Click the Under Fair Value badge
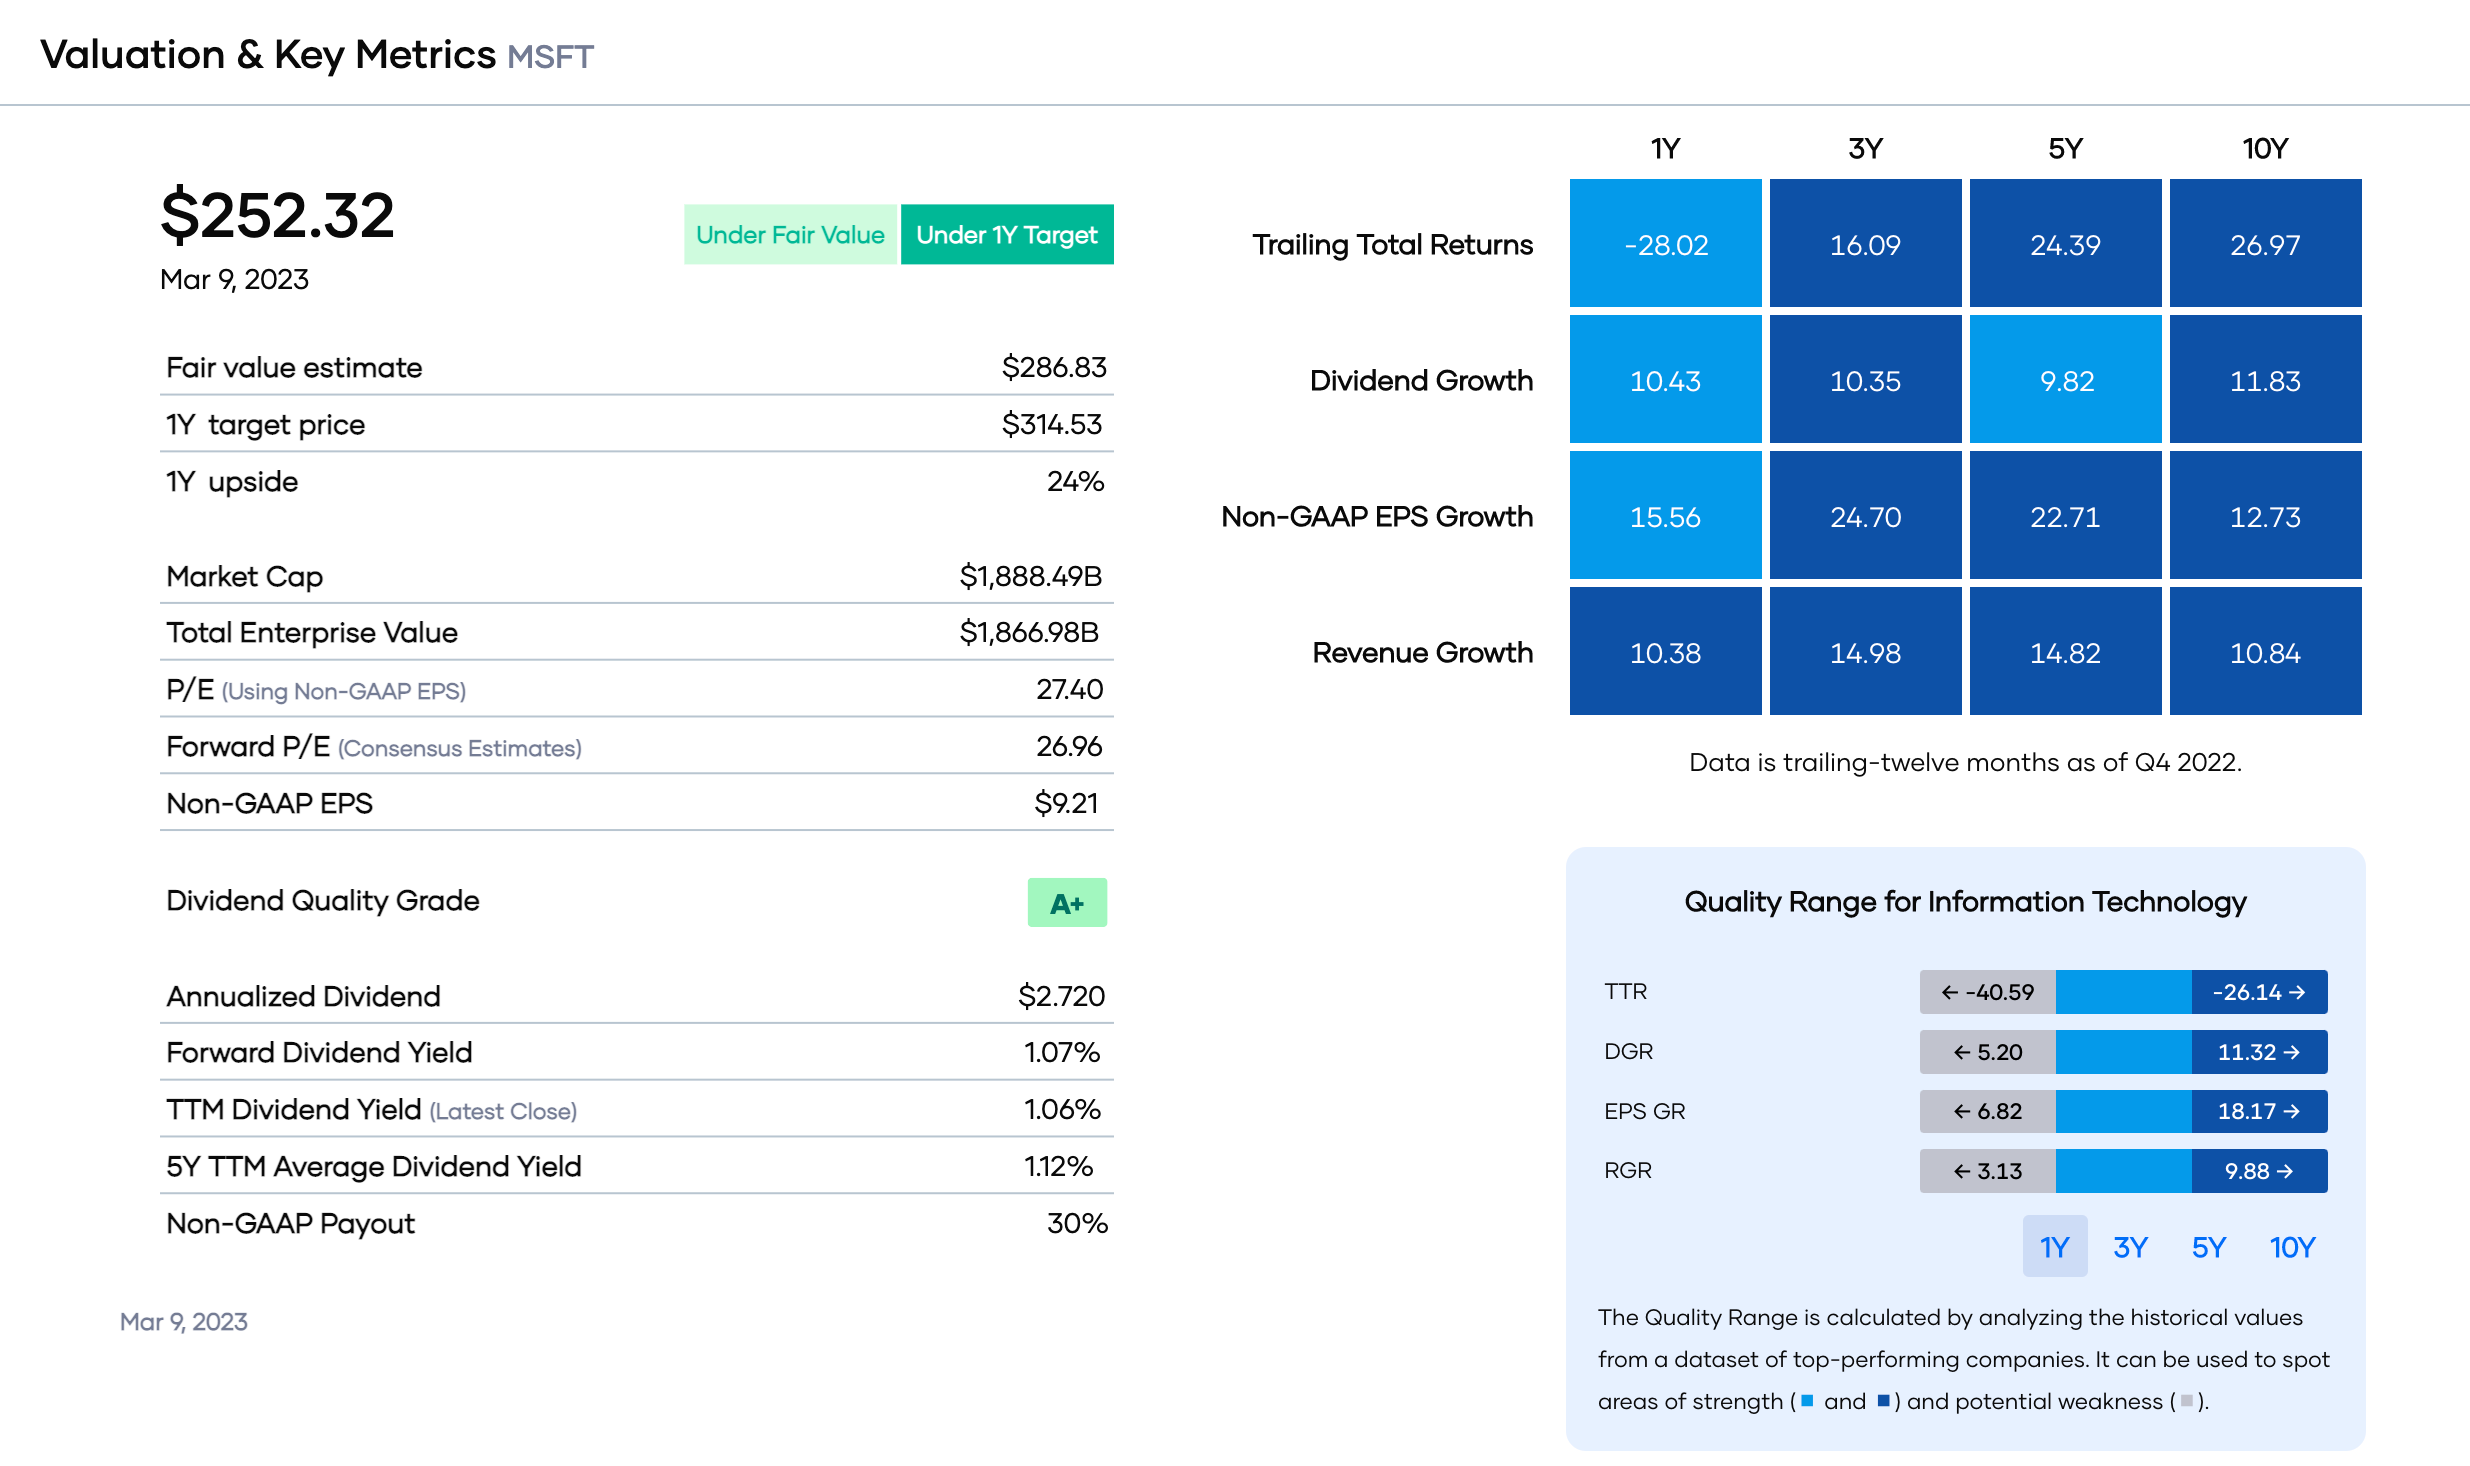Screen dimensions: 2470x1466 790,235
